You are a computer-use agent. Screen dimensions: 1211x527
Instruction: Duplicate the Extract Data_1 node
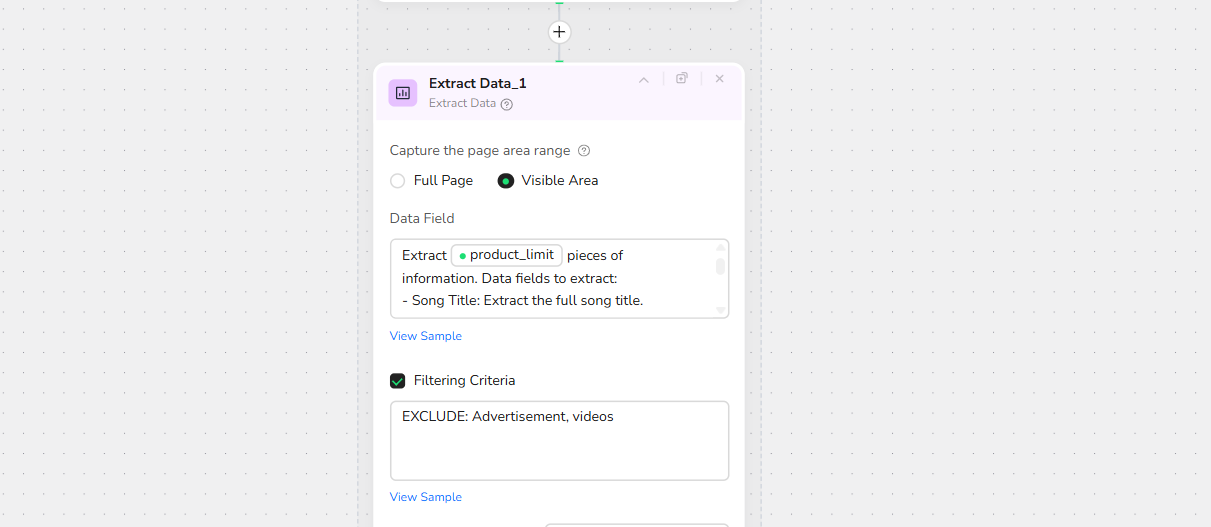(x=682, y=78)
